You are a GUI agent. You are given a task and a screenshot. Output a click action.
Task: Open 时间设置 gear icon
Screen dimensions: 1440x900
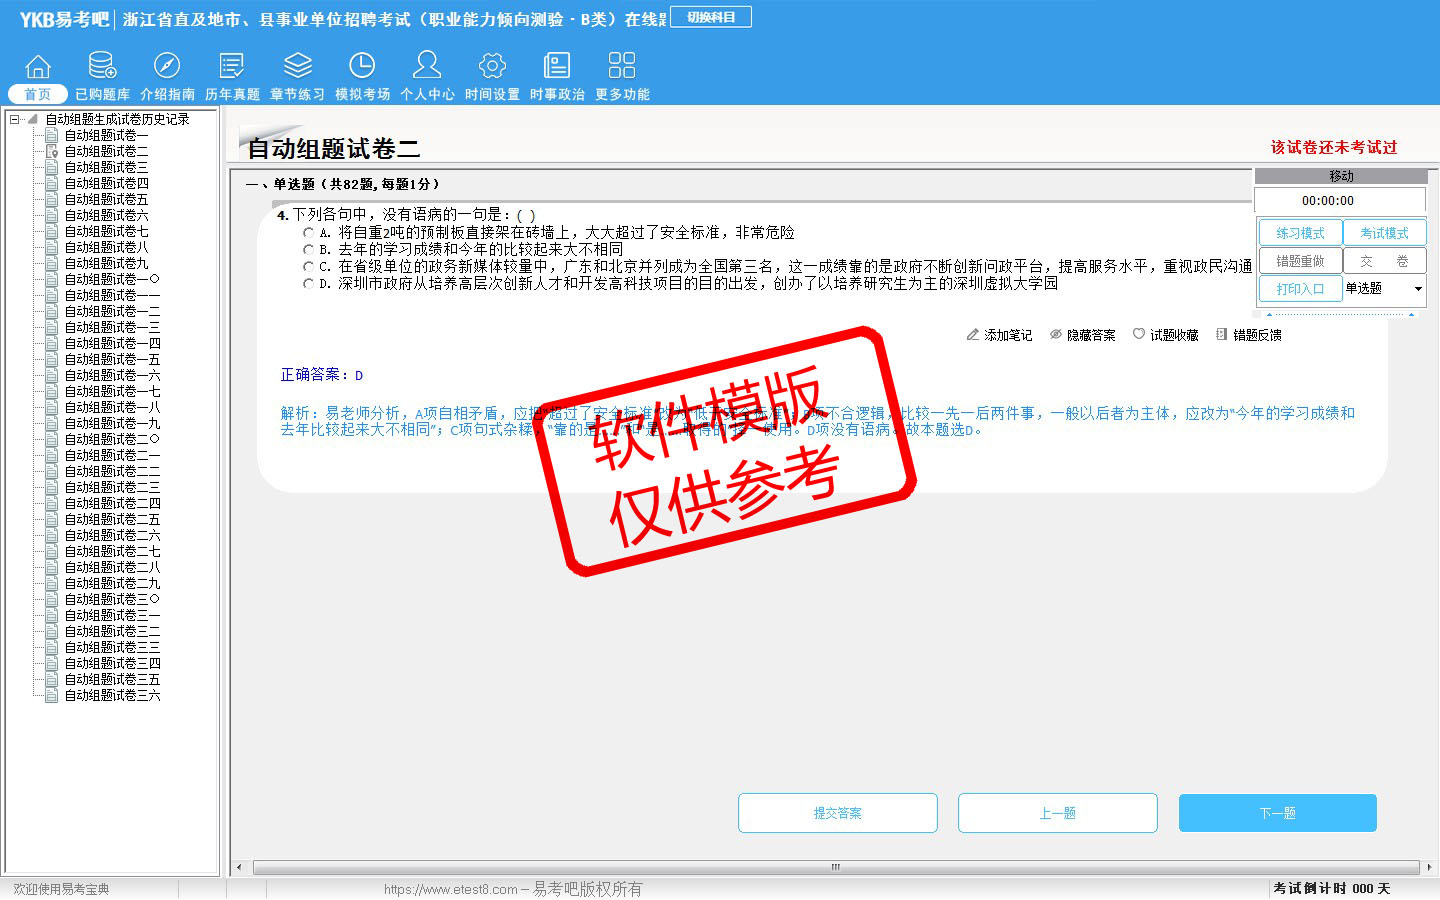click(x=492, y=67)
